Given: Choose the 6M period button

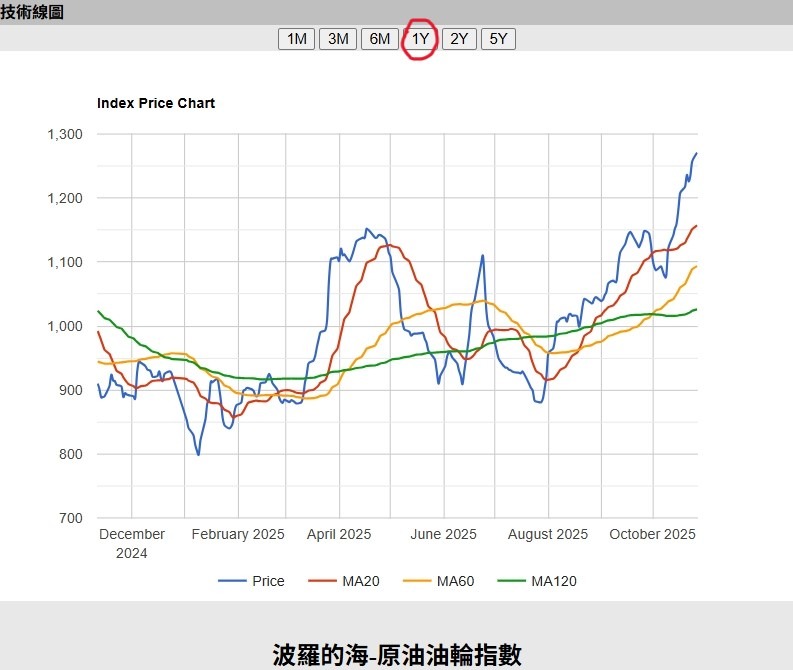Looking at the screenshot, I should pyautogui.click(x=380, y=39).
